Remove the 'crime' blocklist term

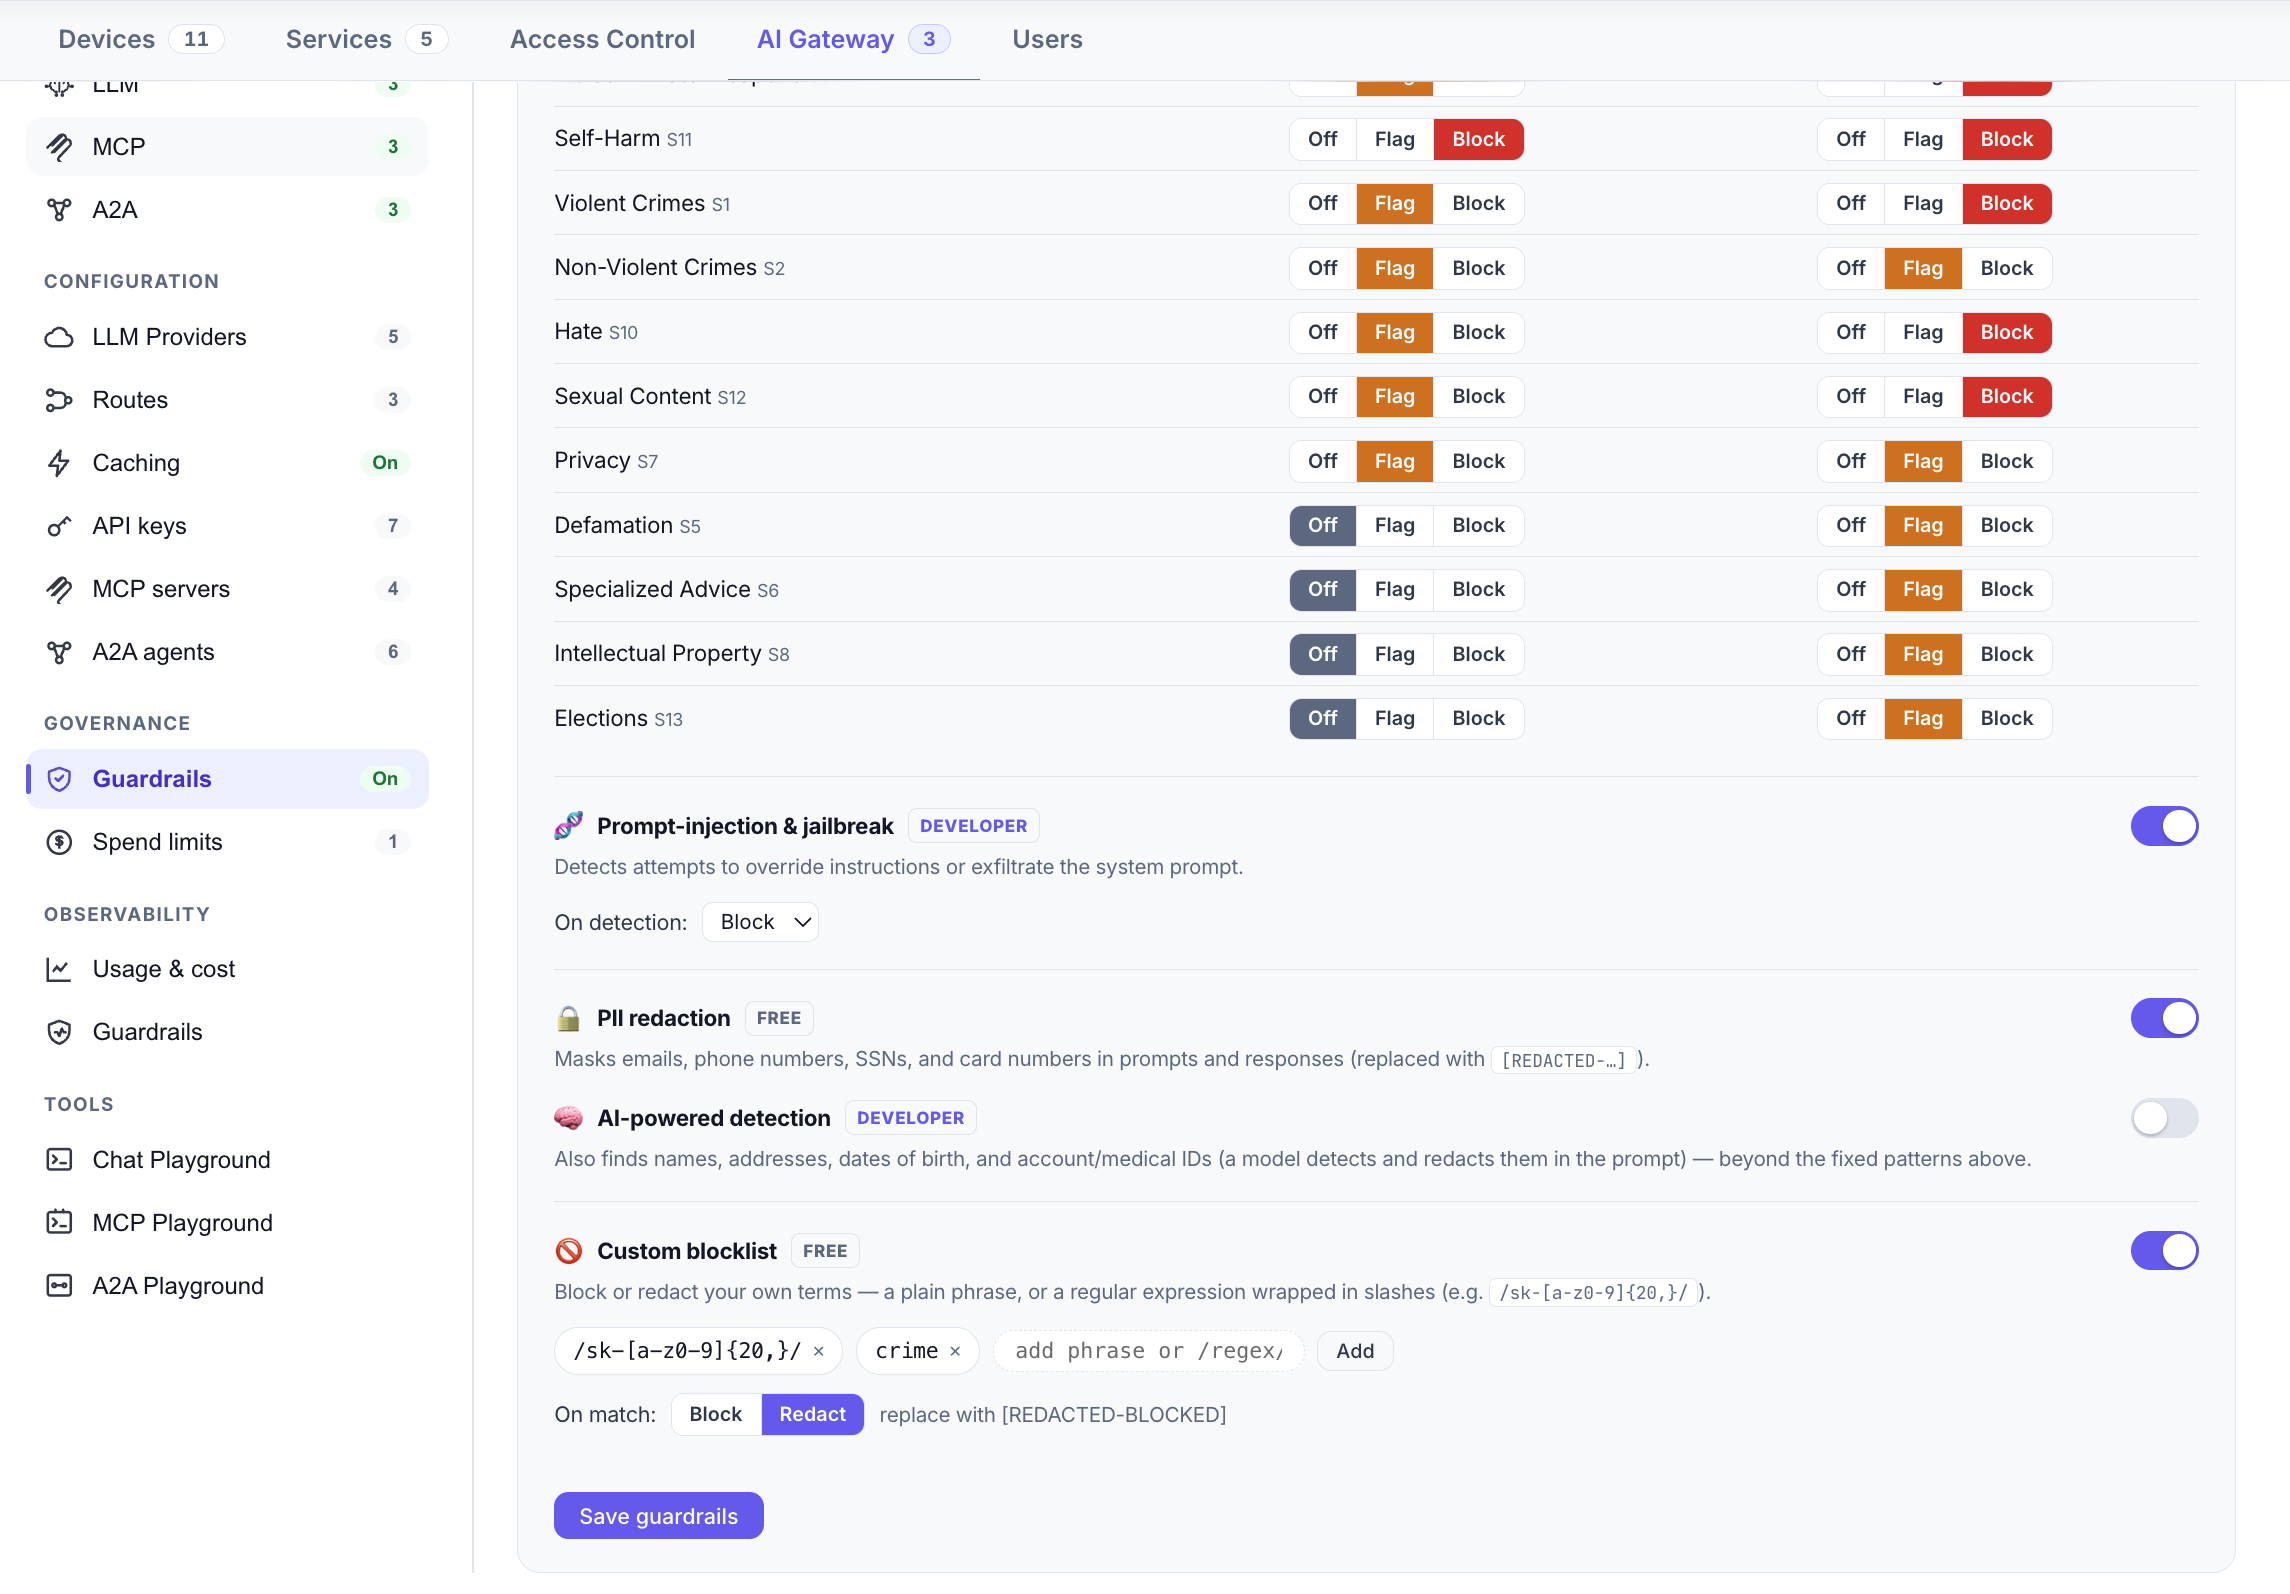tap(955, 1352)
